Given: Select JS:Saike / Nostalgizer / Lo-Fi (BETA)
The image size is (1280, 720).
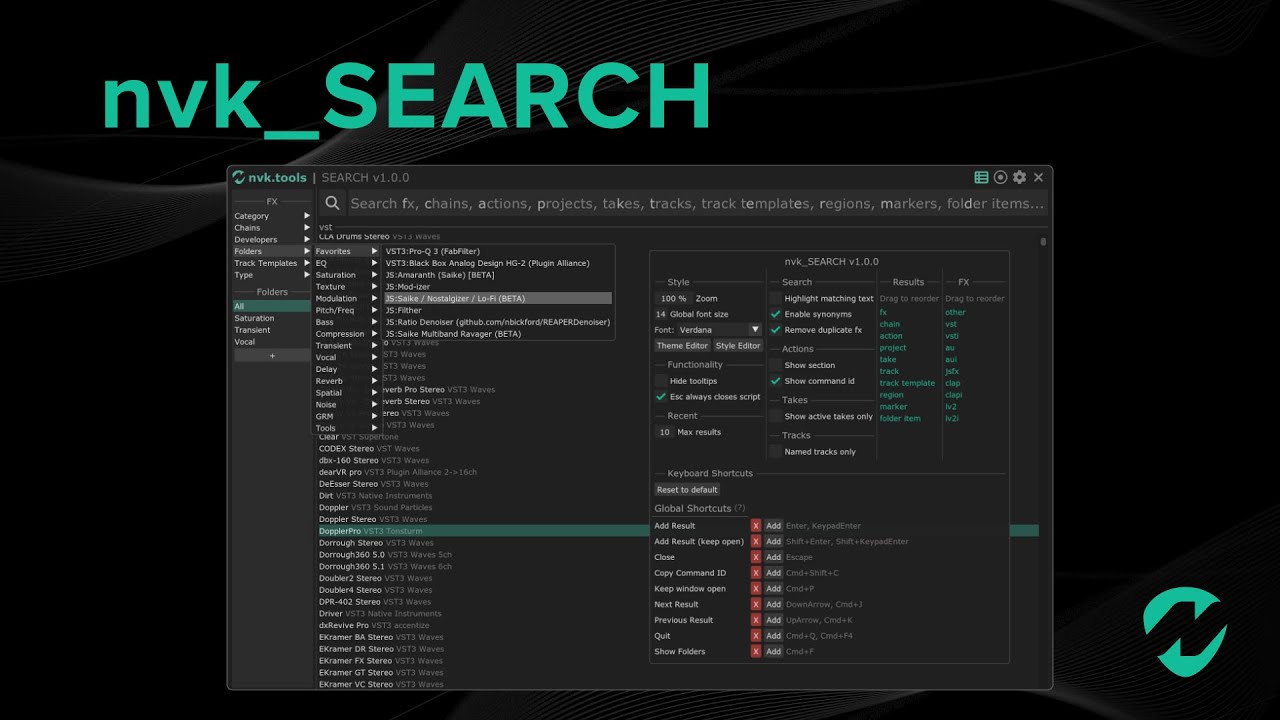Looking at the screenshot, I should 497,298.
